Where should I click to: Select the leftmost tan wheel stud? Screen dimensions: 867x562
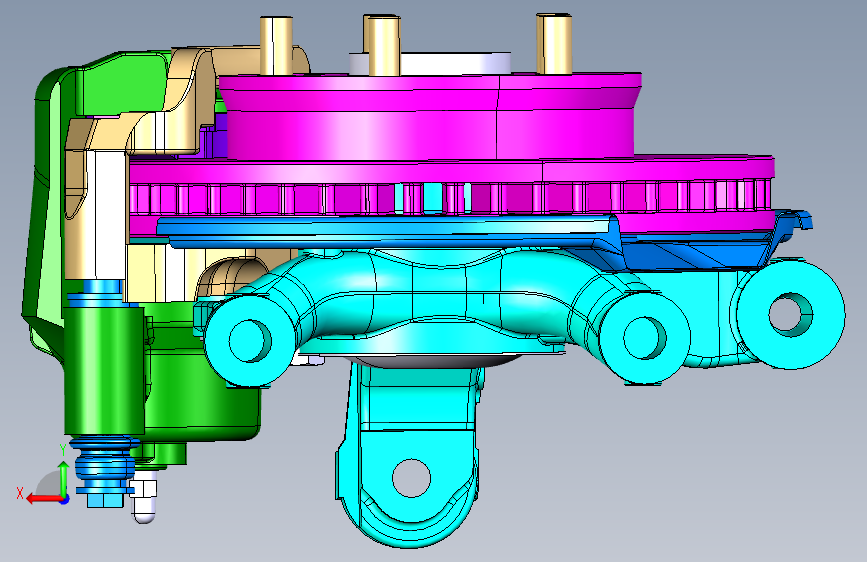pyautogui.click(x=276, y=45)
